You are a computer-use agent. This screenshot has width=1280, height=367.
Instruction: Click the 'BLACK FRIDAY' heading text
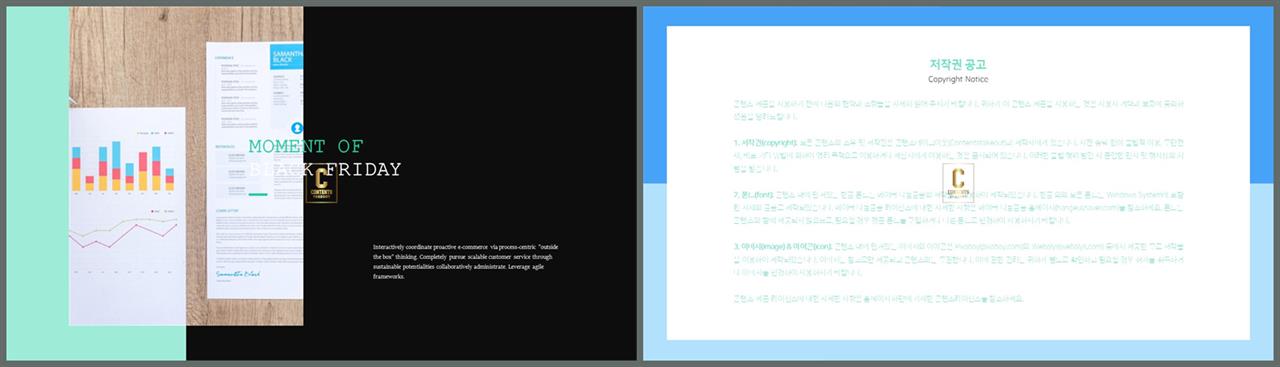(326, 170)
